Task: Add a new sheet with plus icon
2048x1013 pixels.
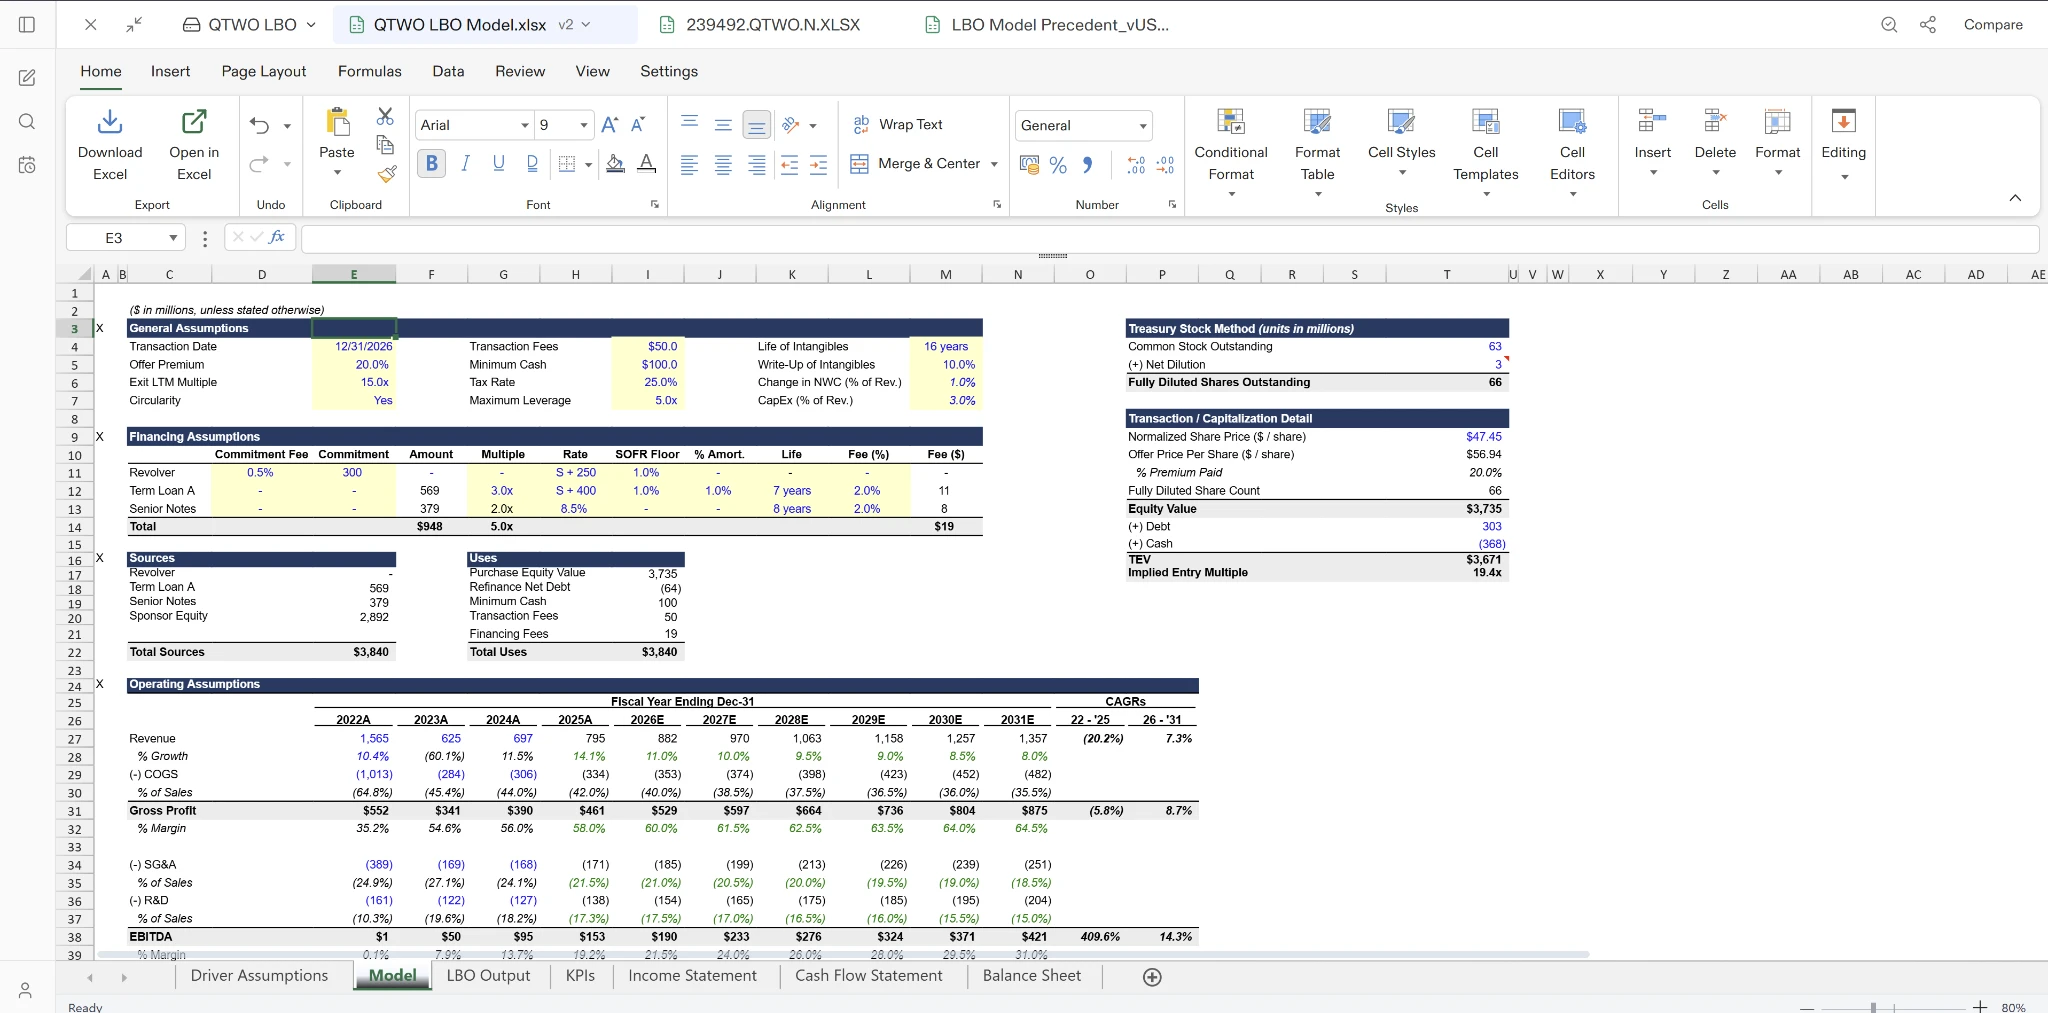Action: tap(1152, 977)
